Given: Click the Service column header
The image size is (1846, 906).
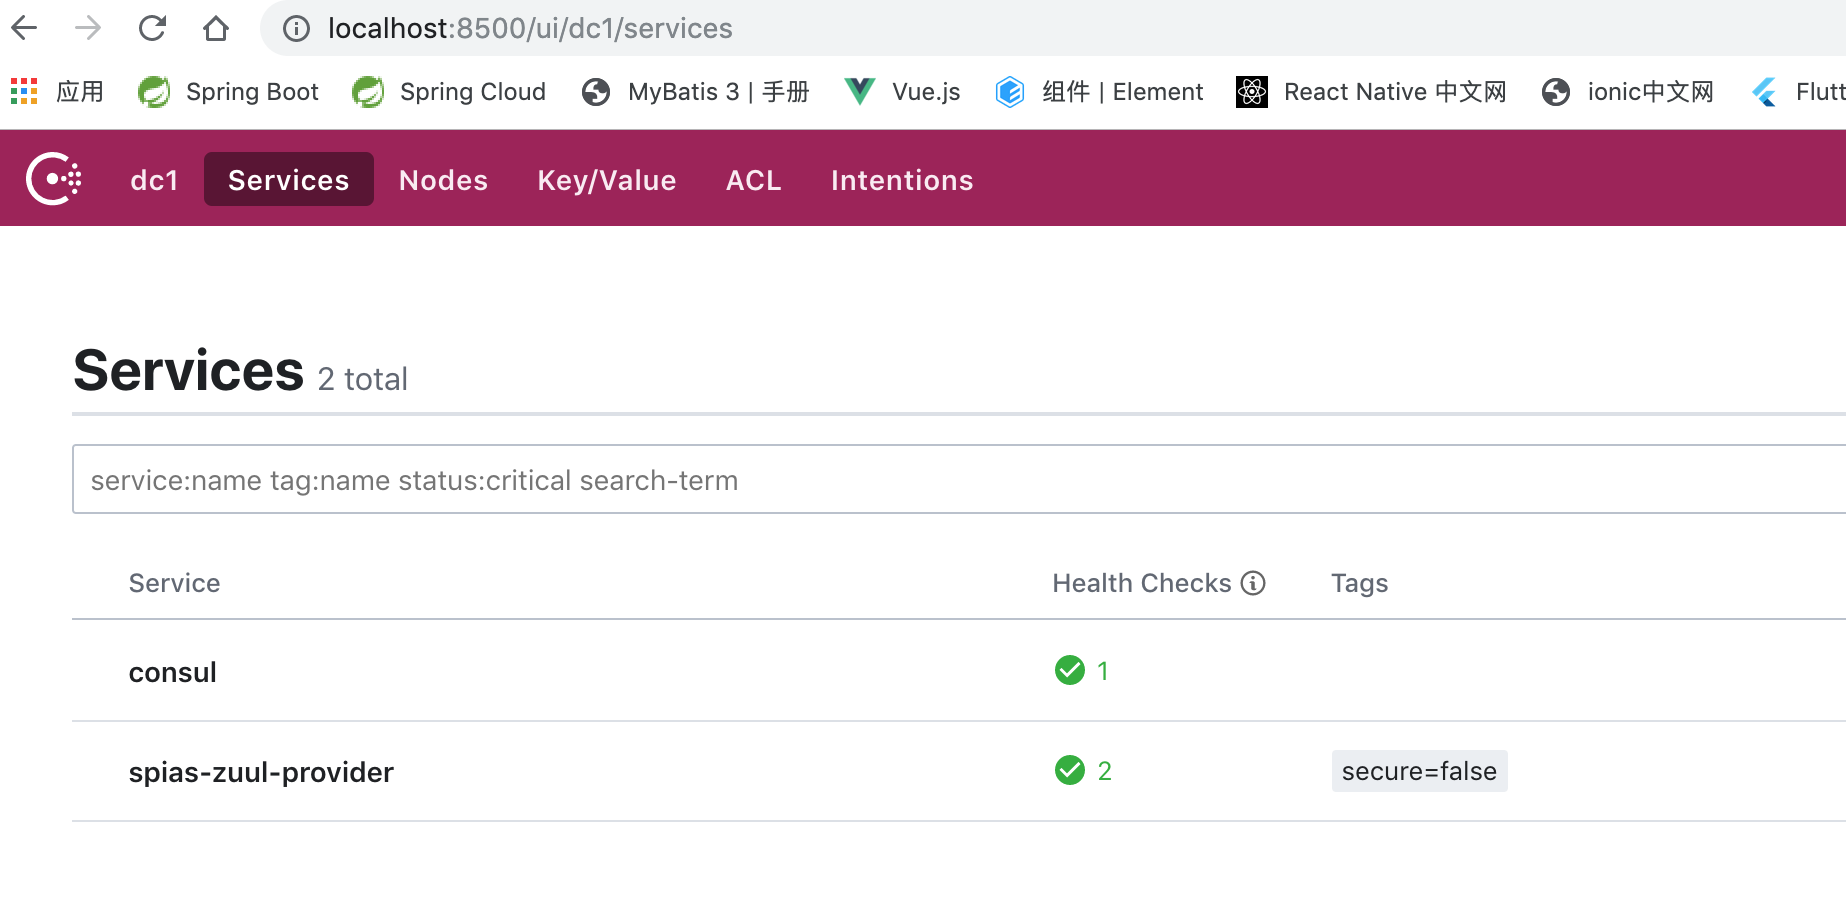Looking at the screenshot, I should [x=175, y=583].
